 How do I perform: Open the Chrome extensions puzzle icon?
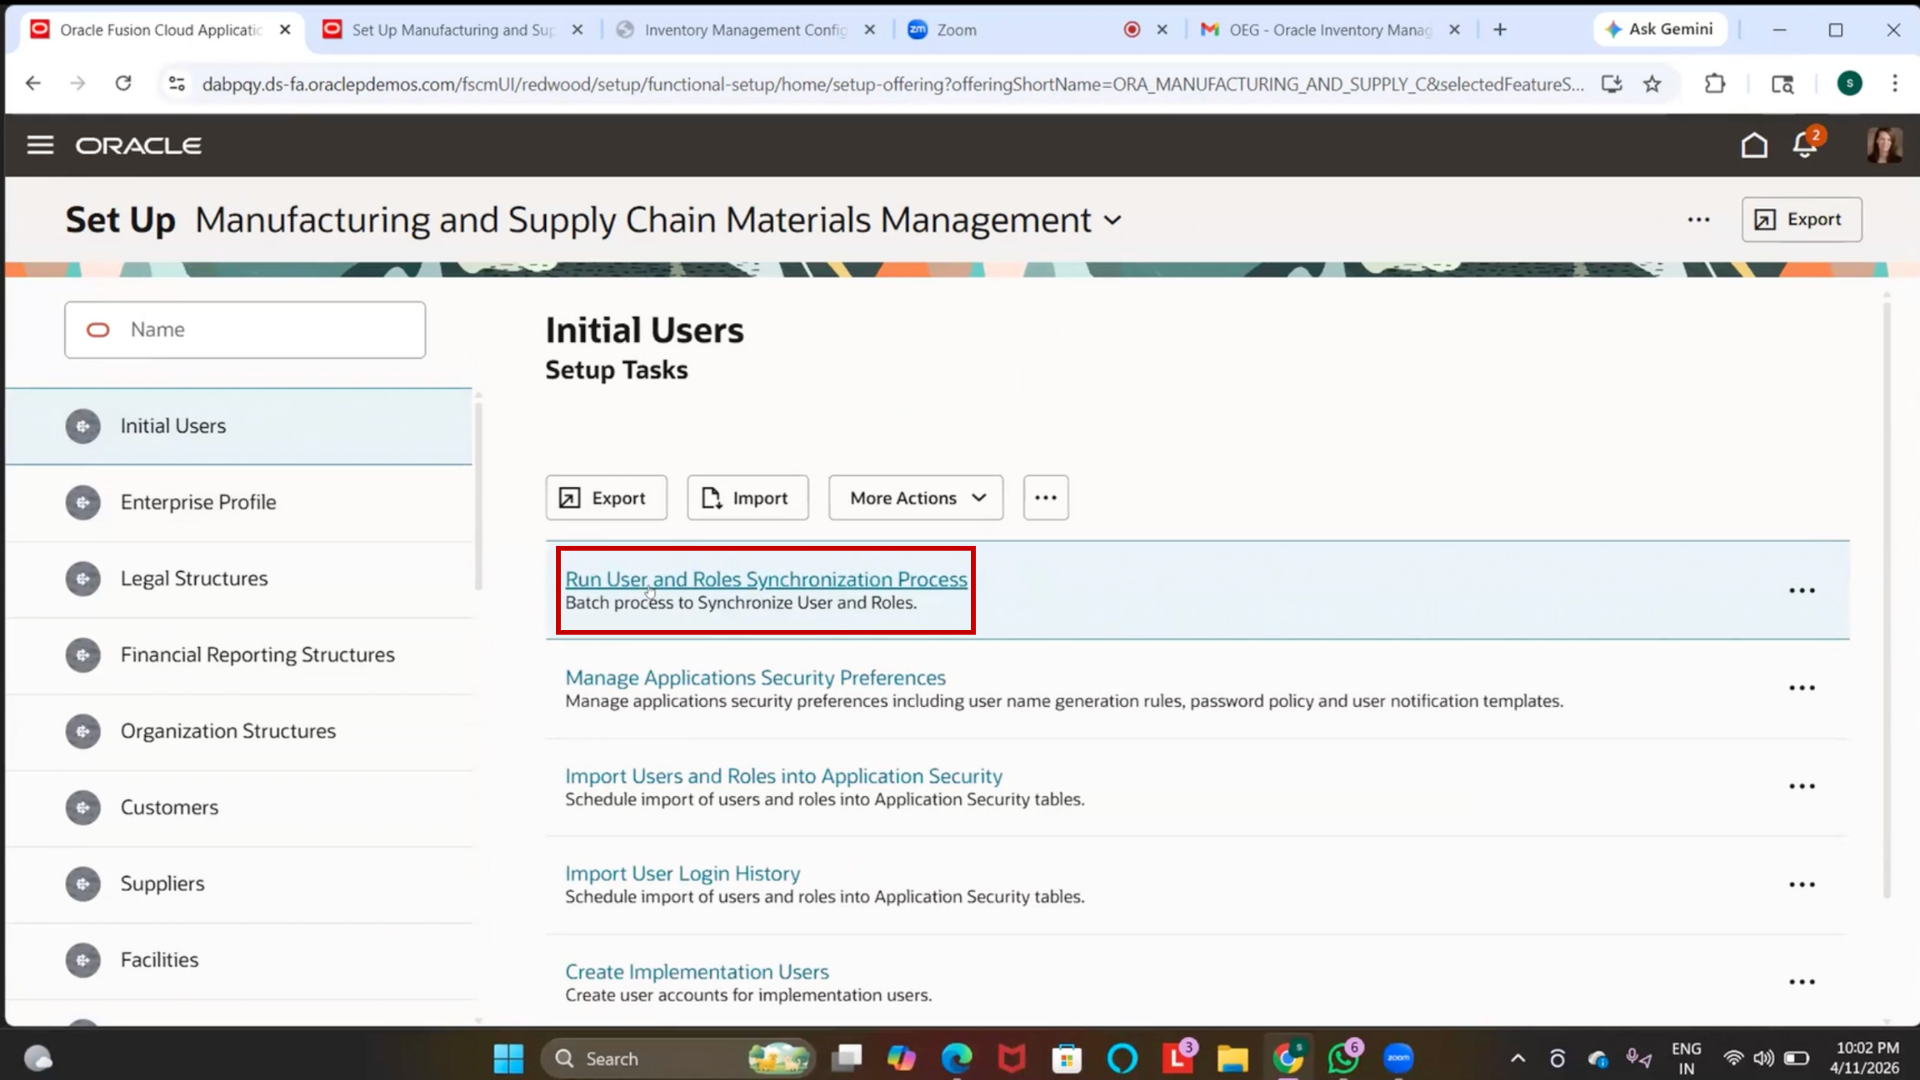1715,84
